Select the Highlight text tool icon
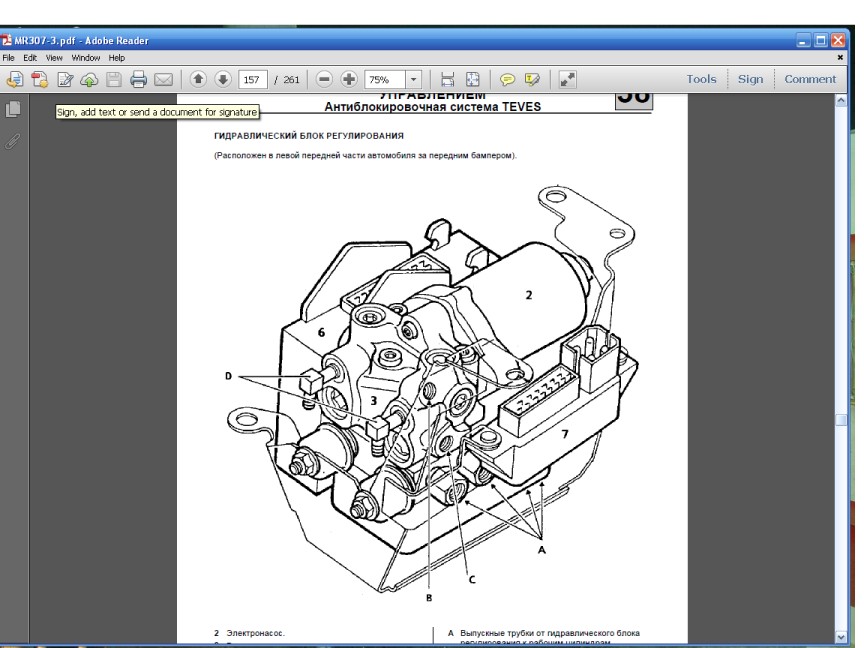The image size is (864, 648). coord(532,80)
